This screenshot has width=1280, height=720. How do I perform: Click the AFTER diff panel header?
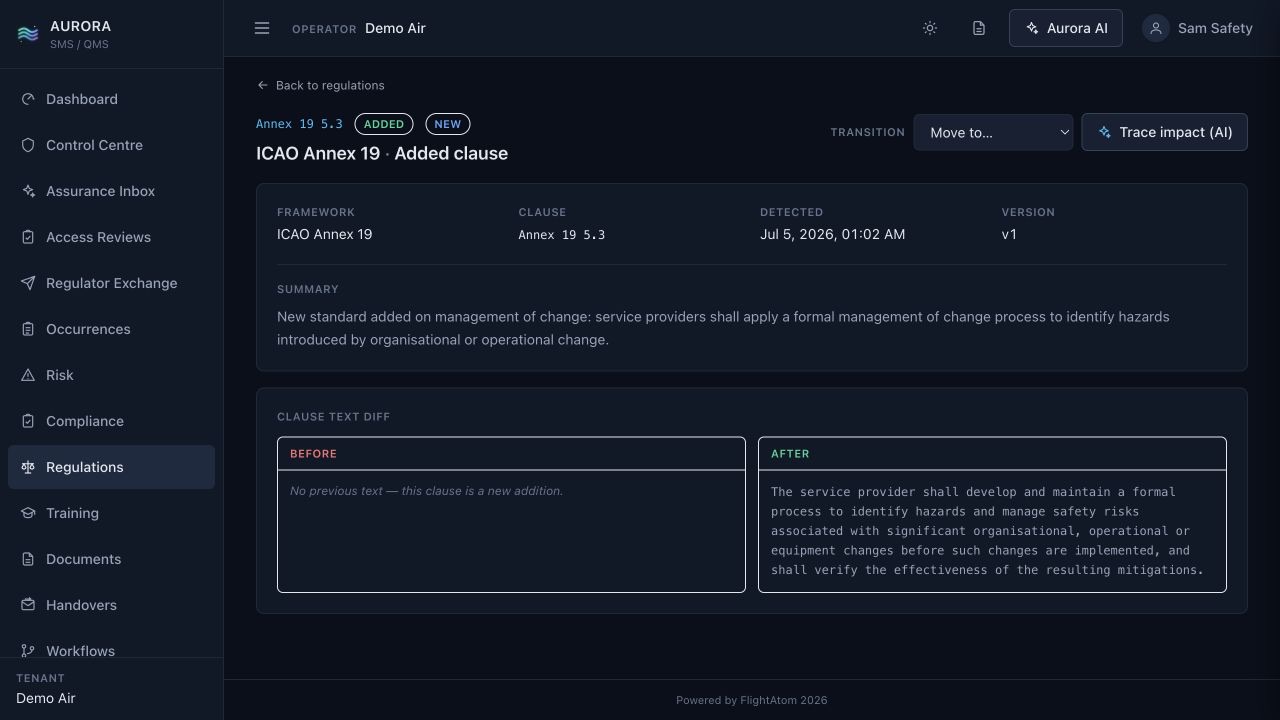[992, 454]
